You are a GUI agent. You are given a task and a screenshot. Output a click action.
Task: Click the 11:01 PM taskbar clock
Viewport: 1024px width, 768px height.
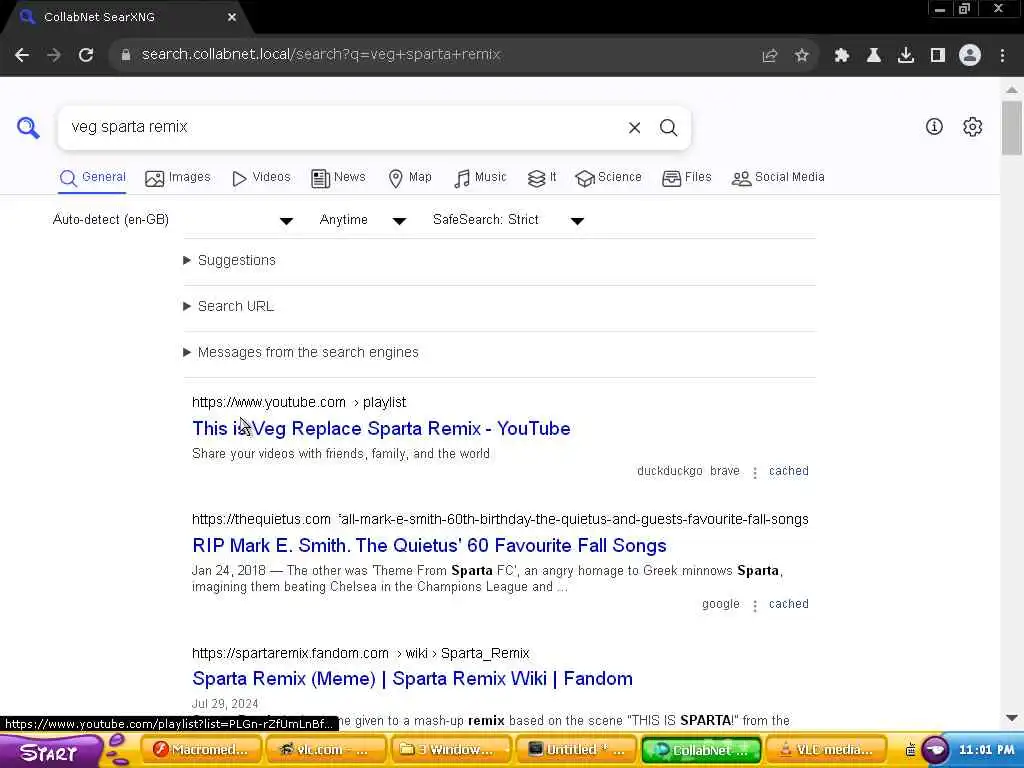pyautogui.click(x=987, y=750)
